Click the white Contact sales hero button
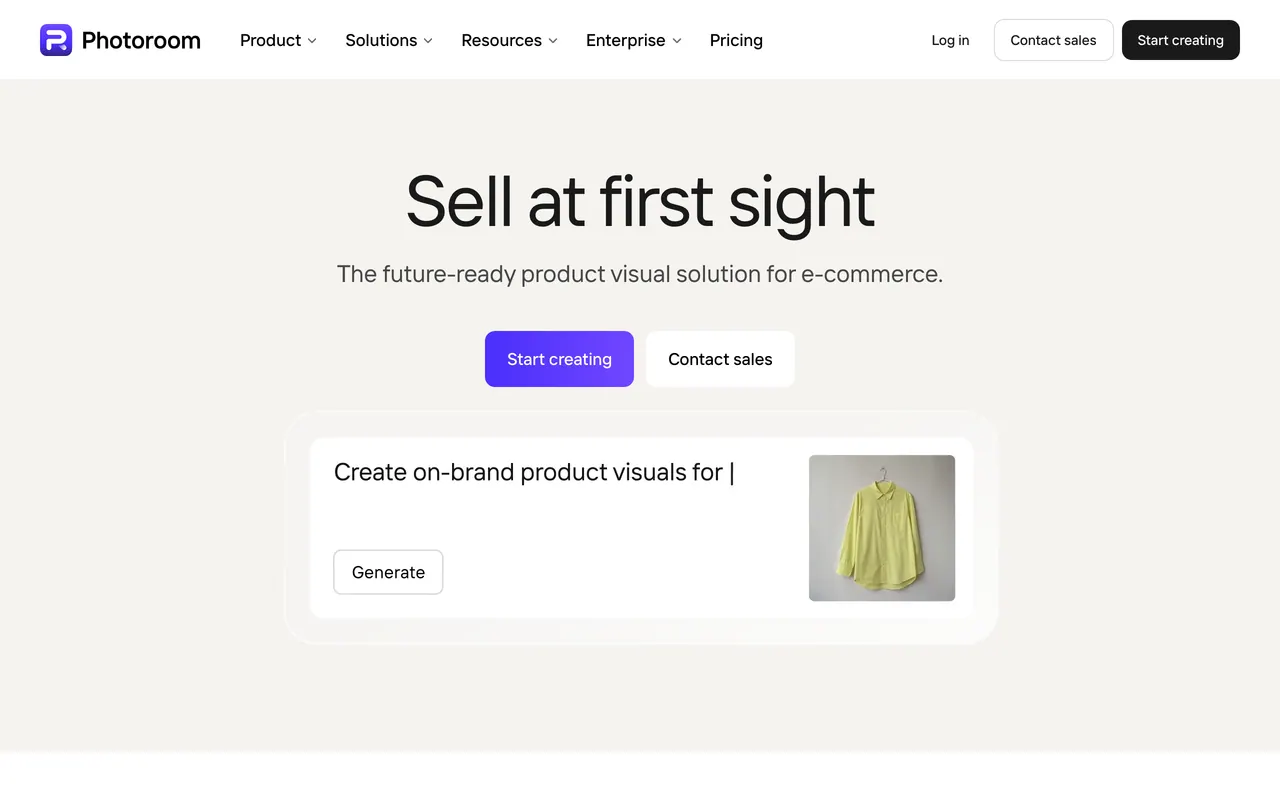This screenshot has height=800, width=1280. [720, 359]
